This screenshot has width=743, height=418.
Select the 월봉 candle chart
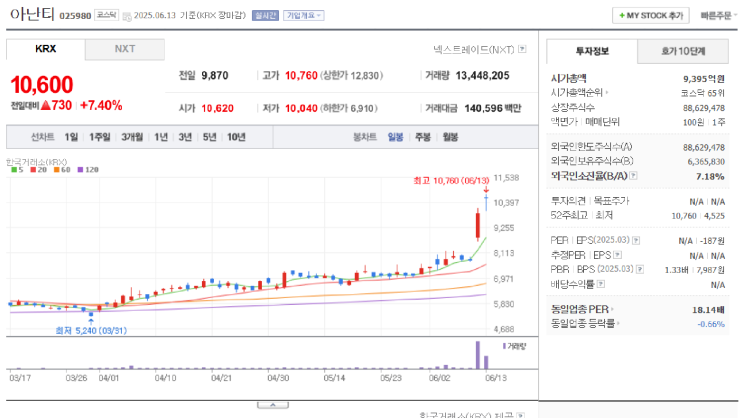[450, 137]
